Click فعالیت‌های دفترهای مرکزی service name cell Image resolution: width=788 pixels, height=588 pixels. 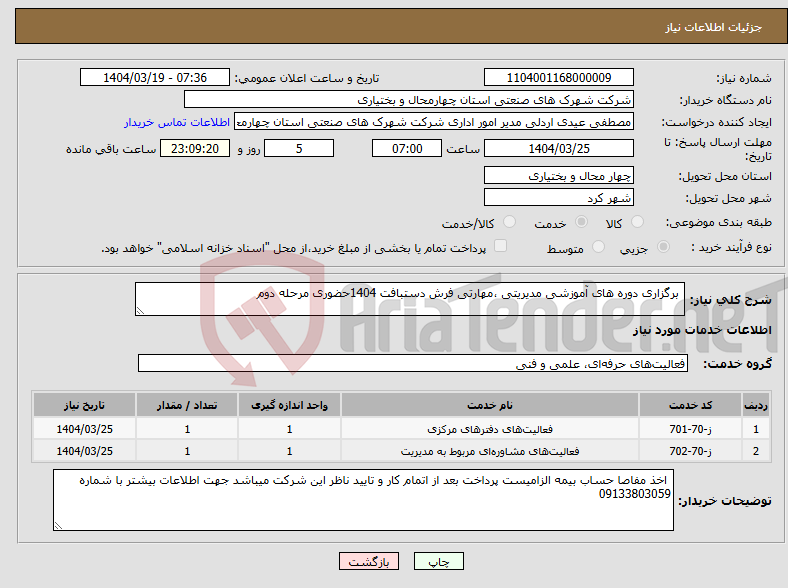[490, 429]
